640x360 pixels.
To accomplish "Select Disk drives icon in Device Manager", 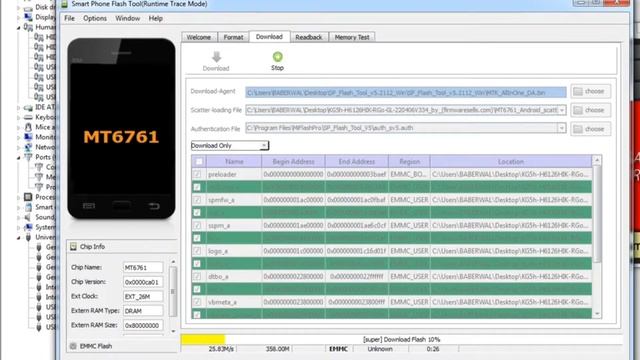I will [x=29, y=7].
